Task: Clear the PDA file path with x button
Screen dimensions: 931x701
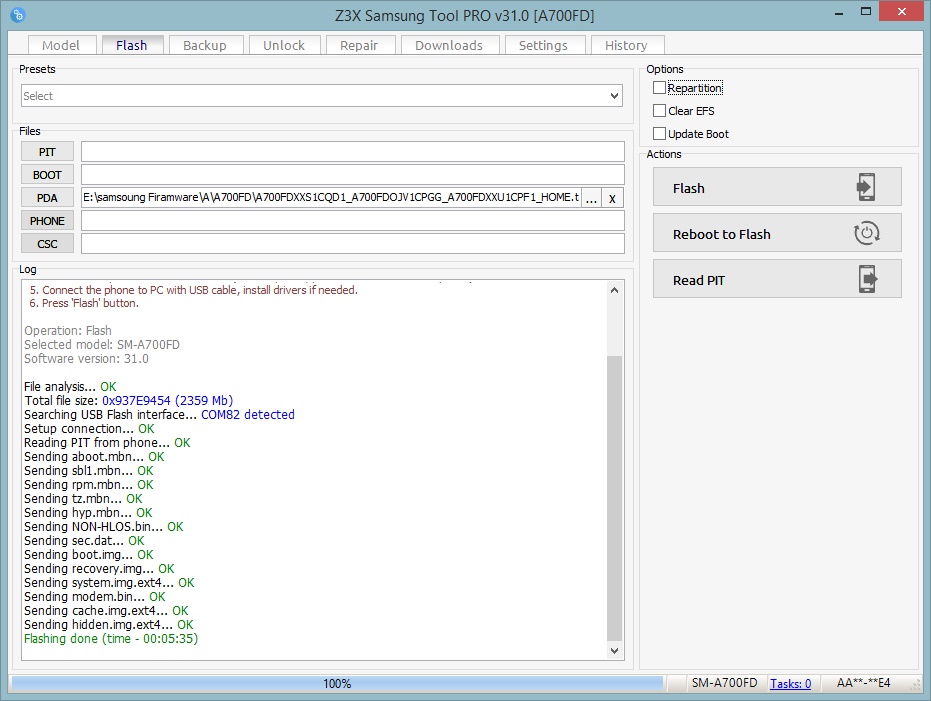Action: click(612, 198)
